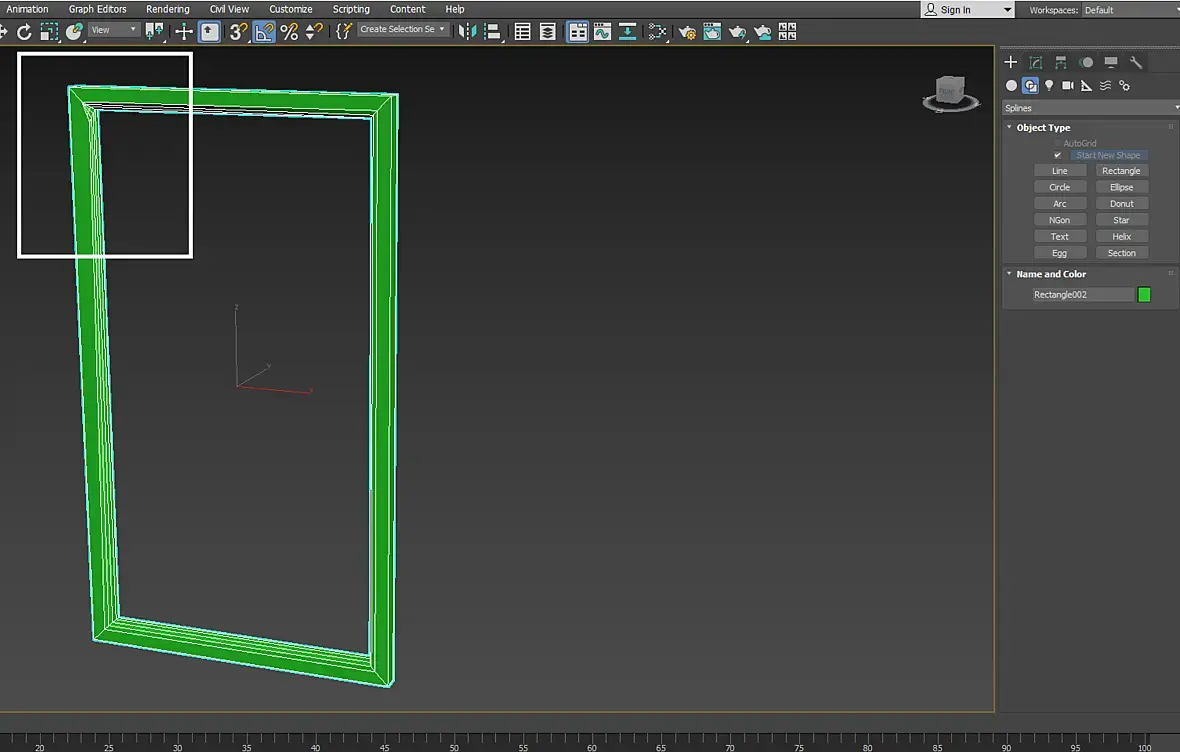
Task: Open the Scene Explorer toggle icon
Action: pyautogui.click(x=522, y=32)
